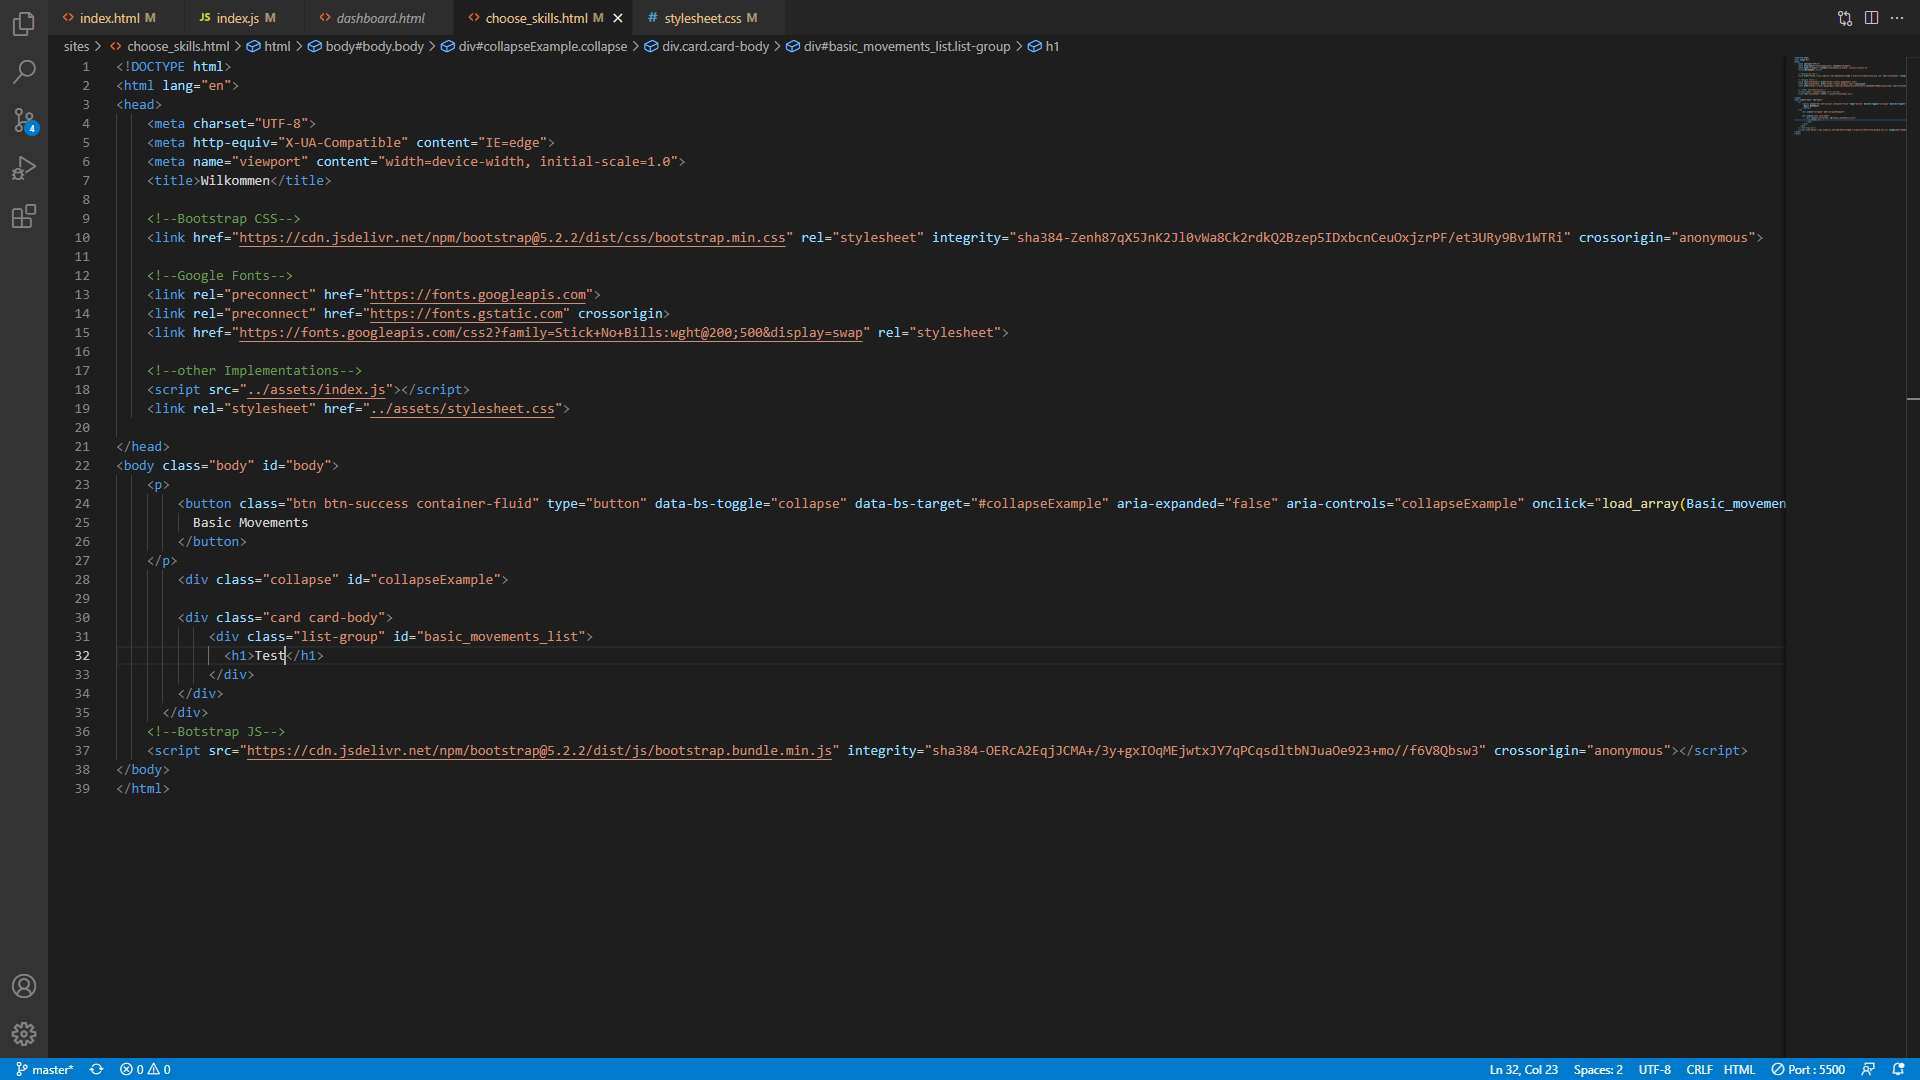Open More Actions ellipsis menu

click(1897, 17)
